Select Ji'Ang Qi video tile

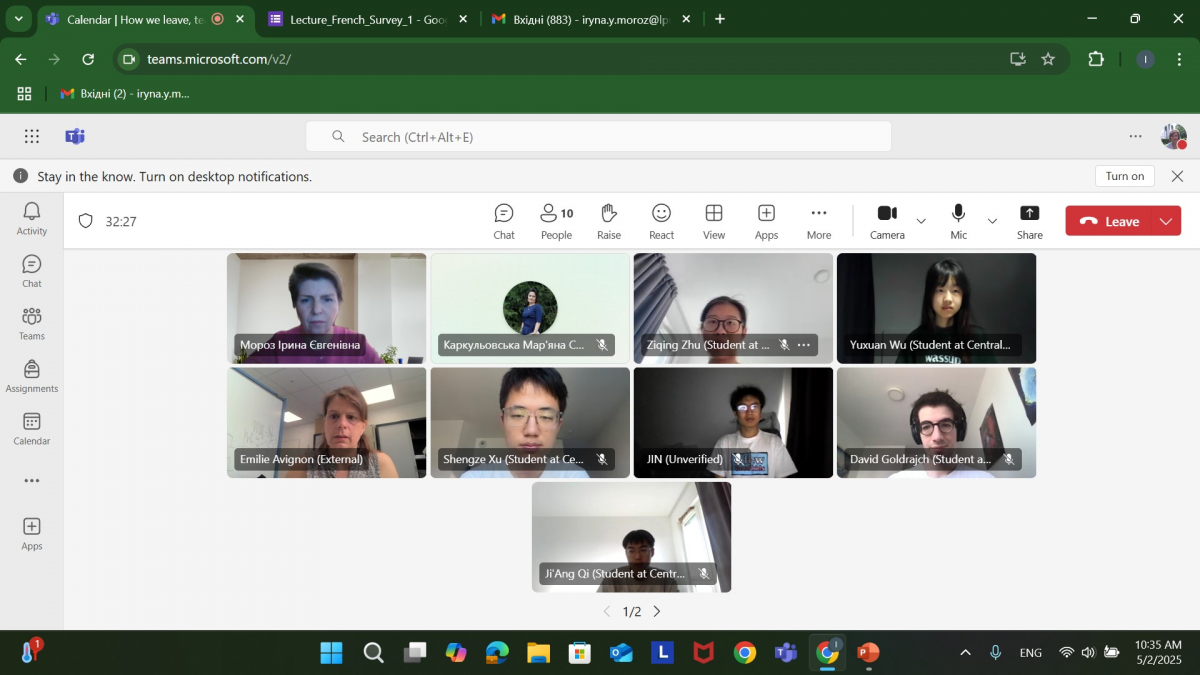point(631,537)
